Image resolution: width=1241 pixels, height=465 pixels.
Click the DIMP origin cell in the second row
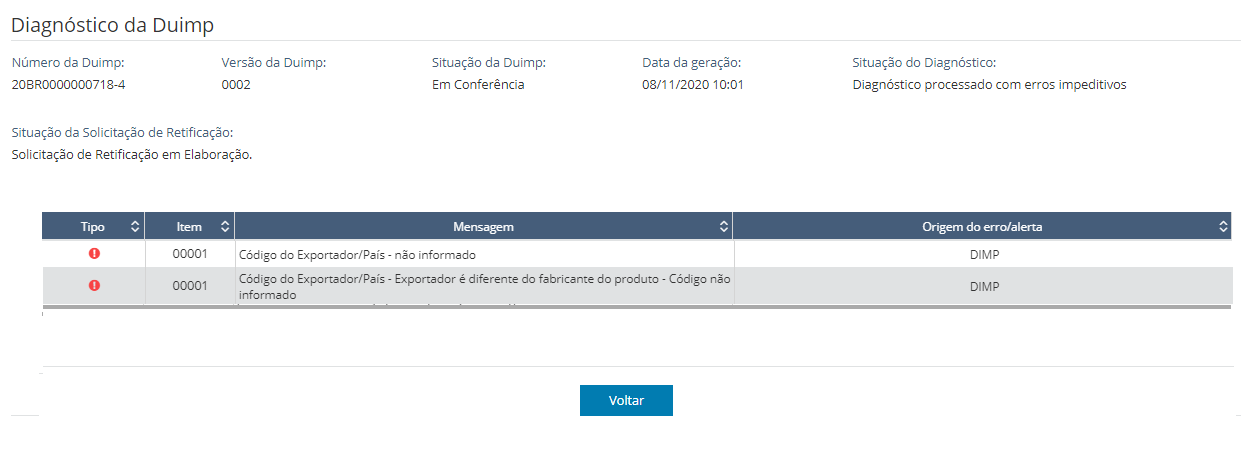coord(984,286)
